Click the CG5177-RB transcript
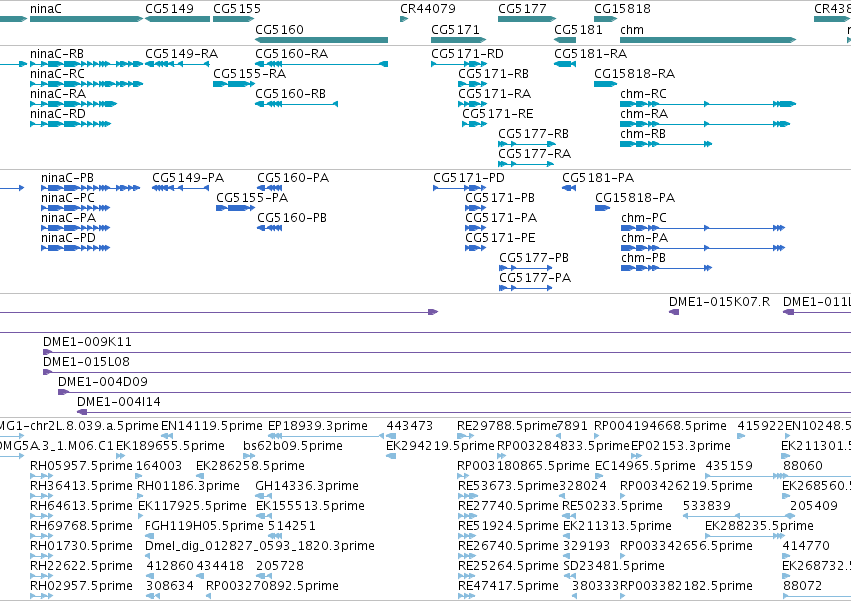This screenshot has width=851, height=601. (x=526, y=144)
